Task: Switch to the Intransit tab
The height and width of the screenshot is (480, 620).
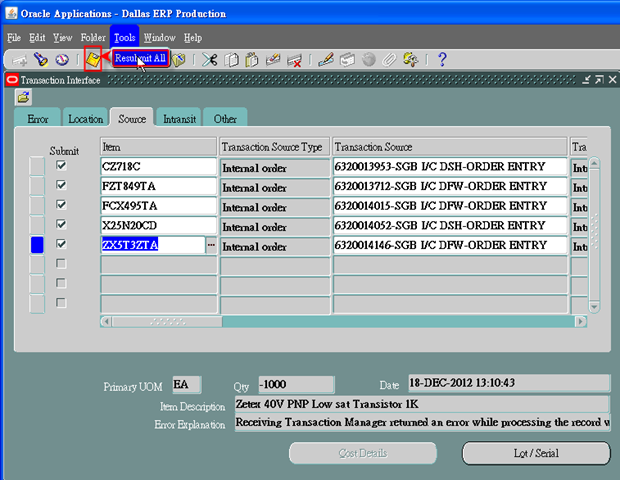Action: click(x=179, y=119)
